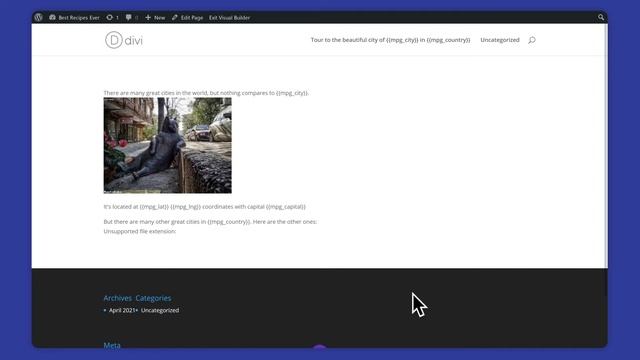Select the cat statue image
The width and height of the screenshot is (640, 360).
(167, 145)
